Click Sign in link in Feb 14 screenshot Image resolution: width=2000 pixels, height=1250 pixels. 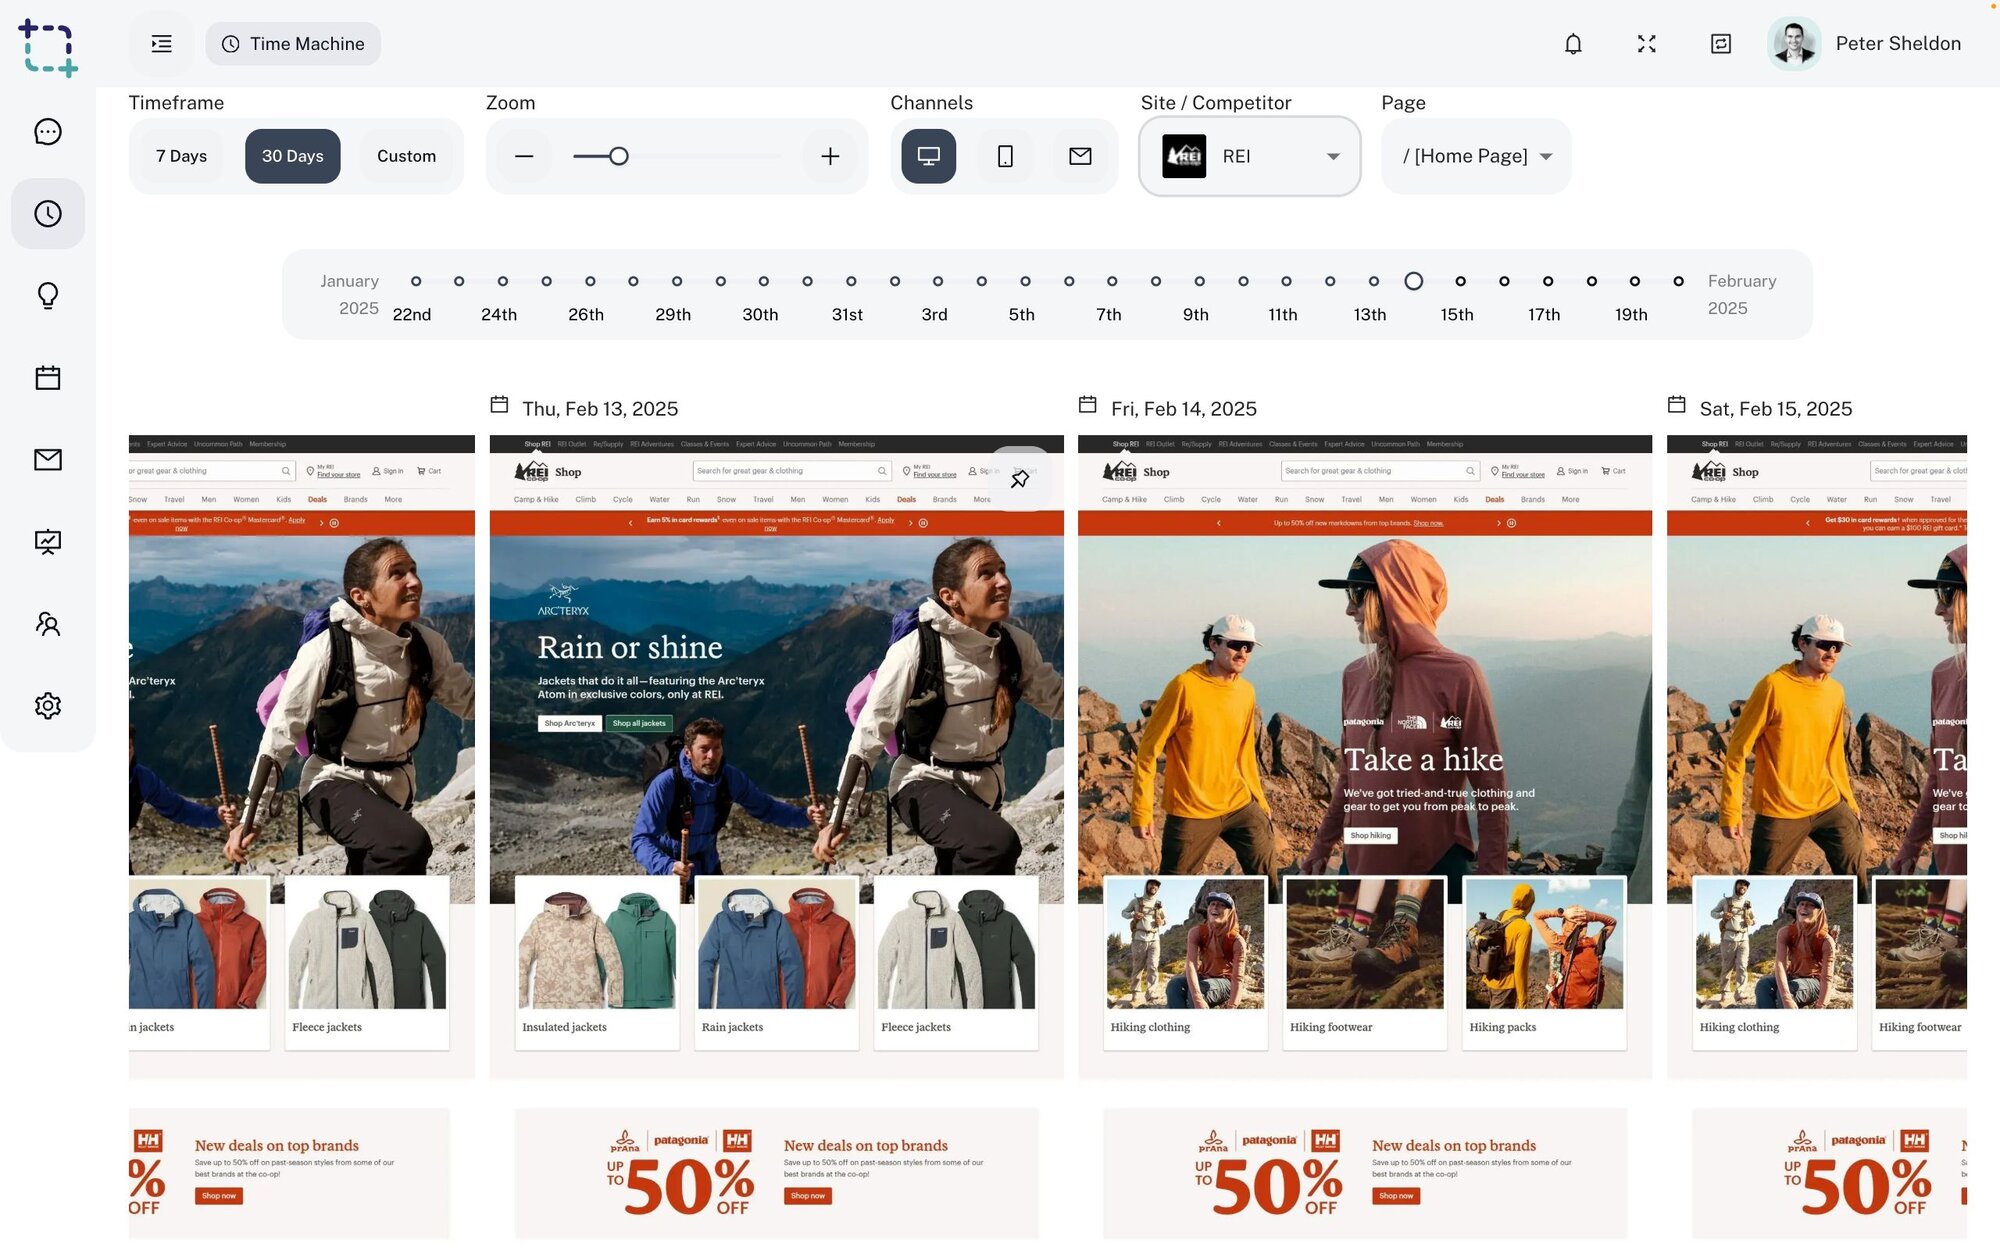1572,471
